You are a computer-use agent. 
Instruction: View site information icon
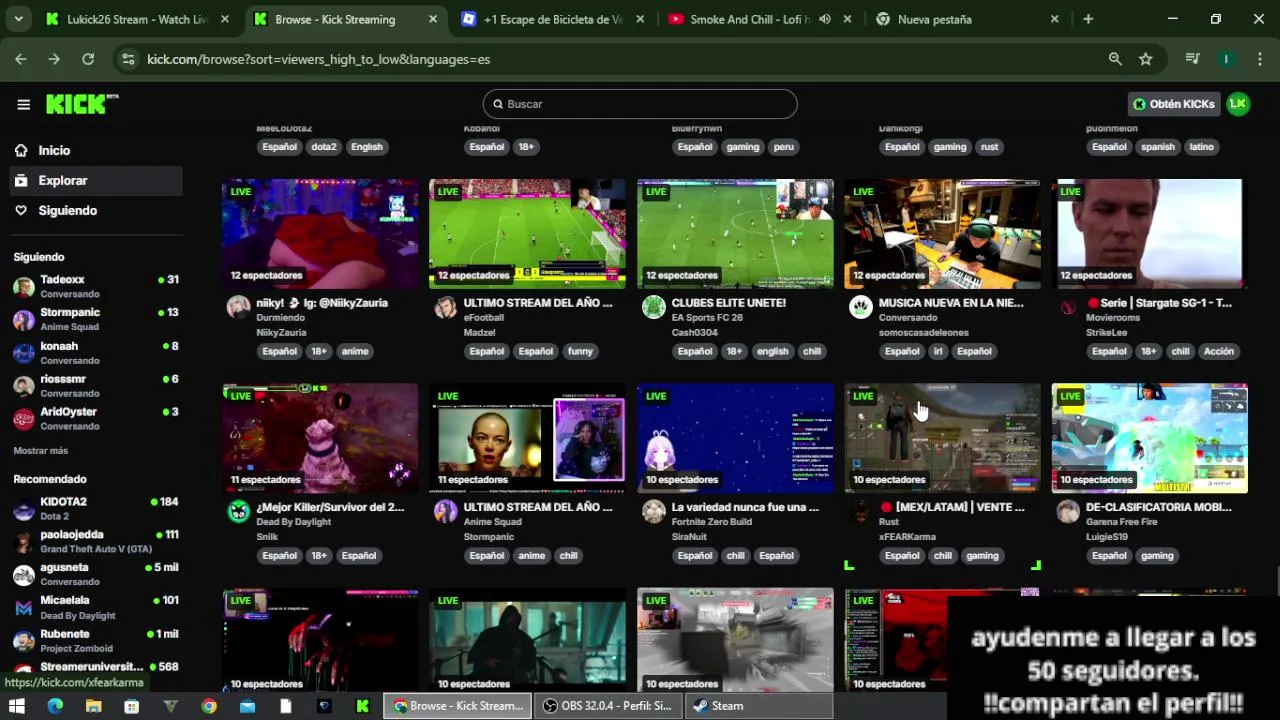tap(128, 59)
